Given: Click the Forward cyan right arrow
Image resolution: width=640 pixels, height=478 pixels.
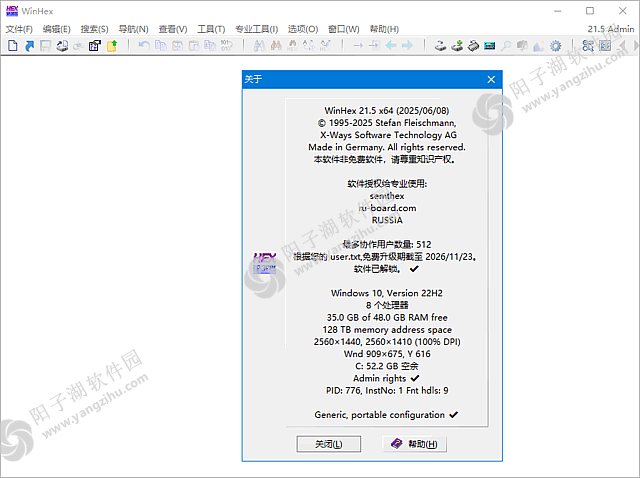Looking at the screenshot, I should (407, 45).
